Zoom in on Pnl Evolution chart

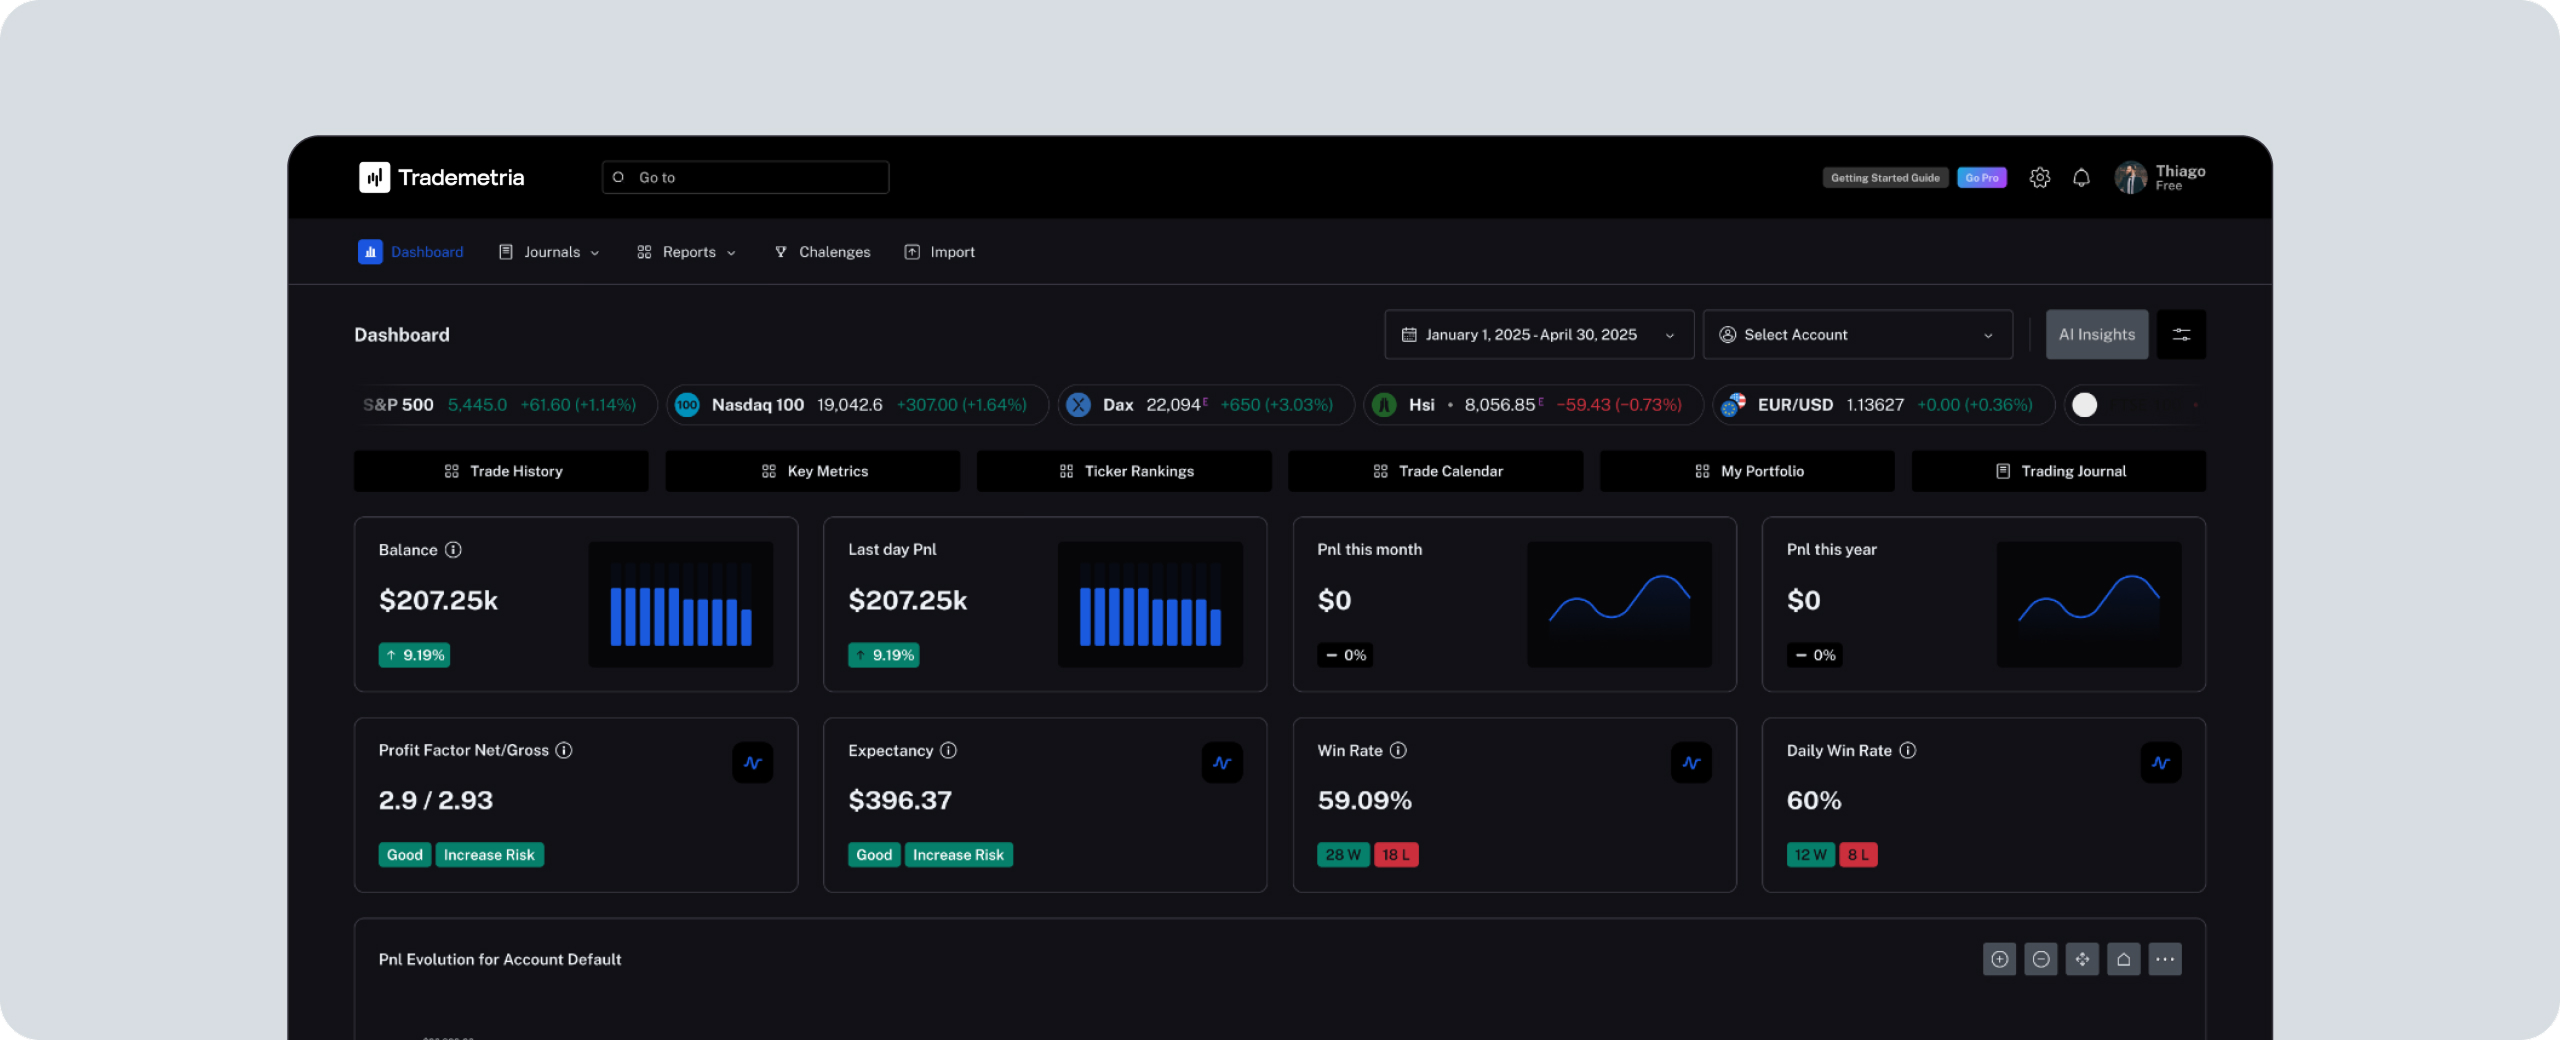1999,959
